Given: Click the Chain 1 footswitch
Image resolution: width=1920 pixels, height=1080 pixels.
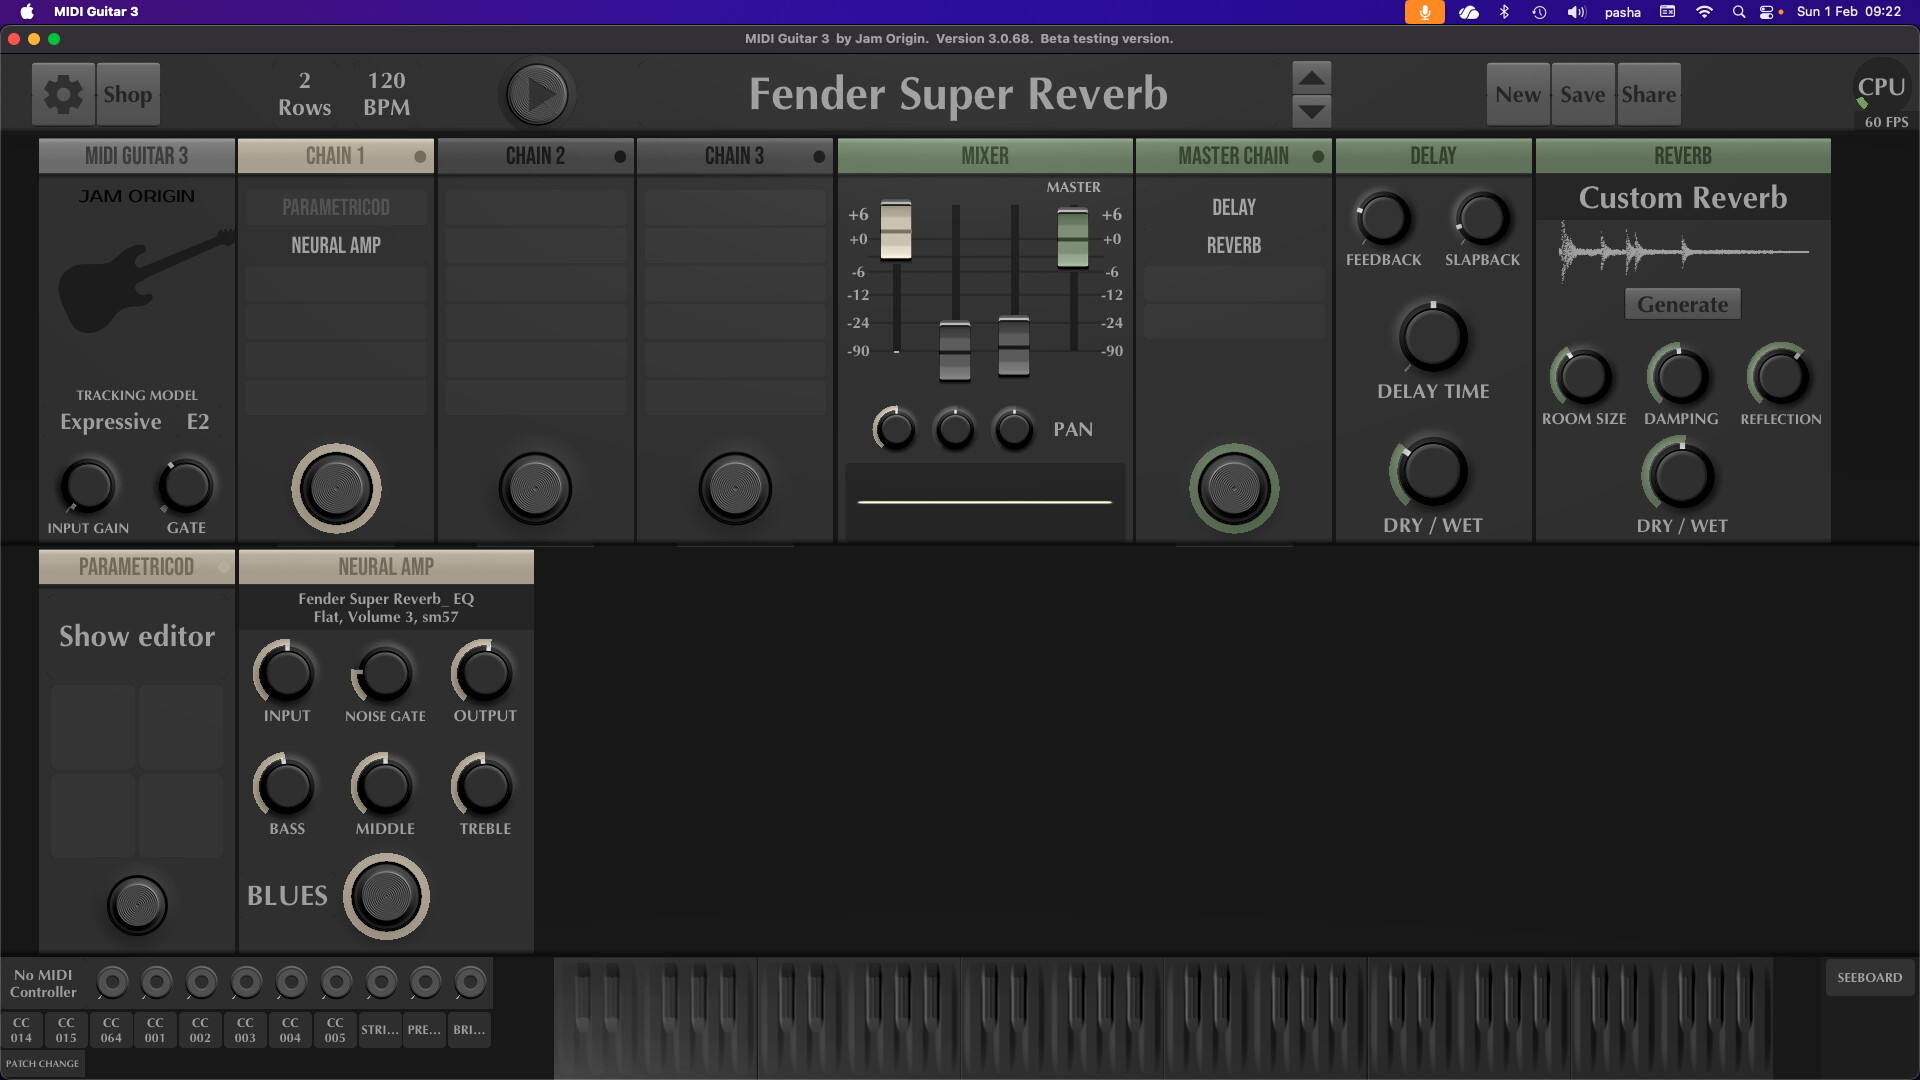Looking at the screenshot, I should [x=336, y=488].
